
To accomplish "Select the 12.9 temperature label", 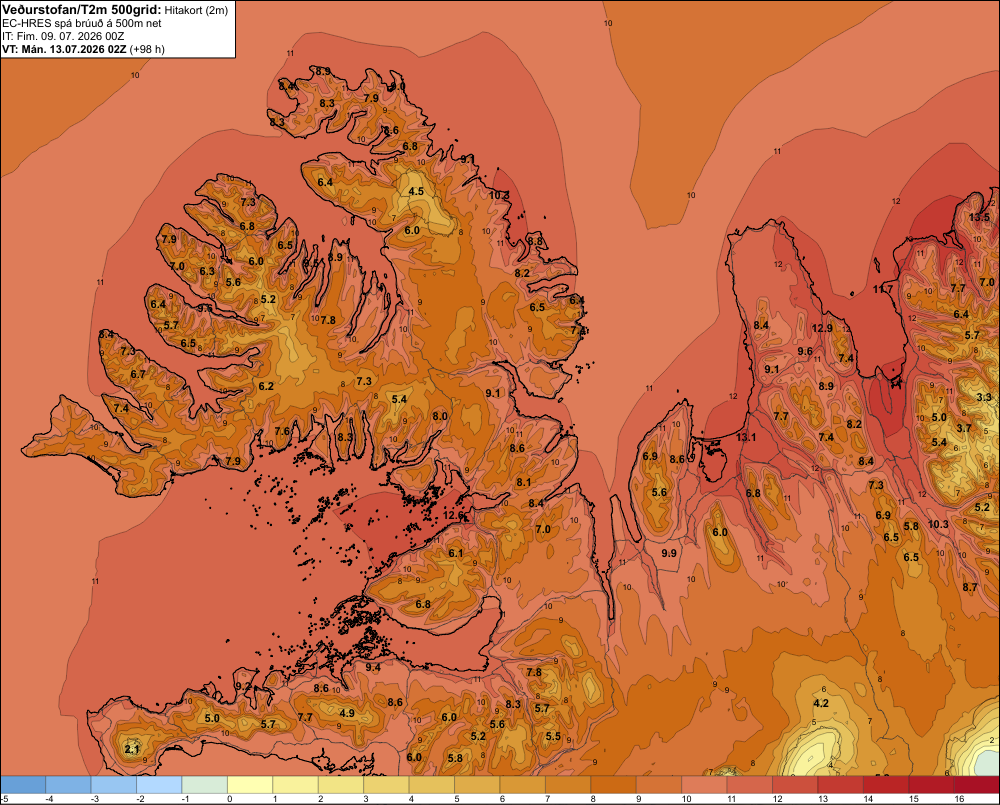I will (822, 328).
